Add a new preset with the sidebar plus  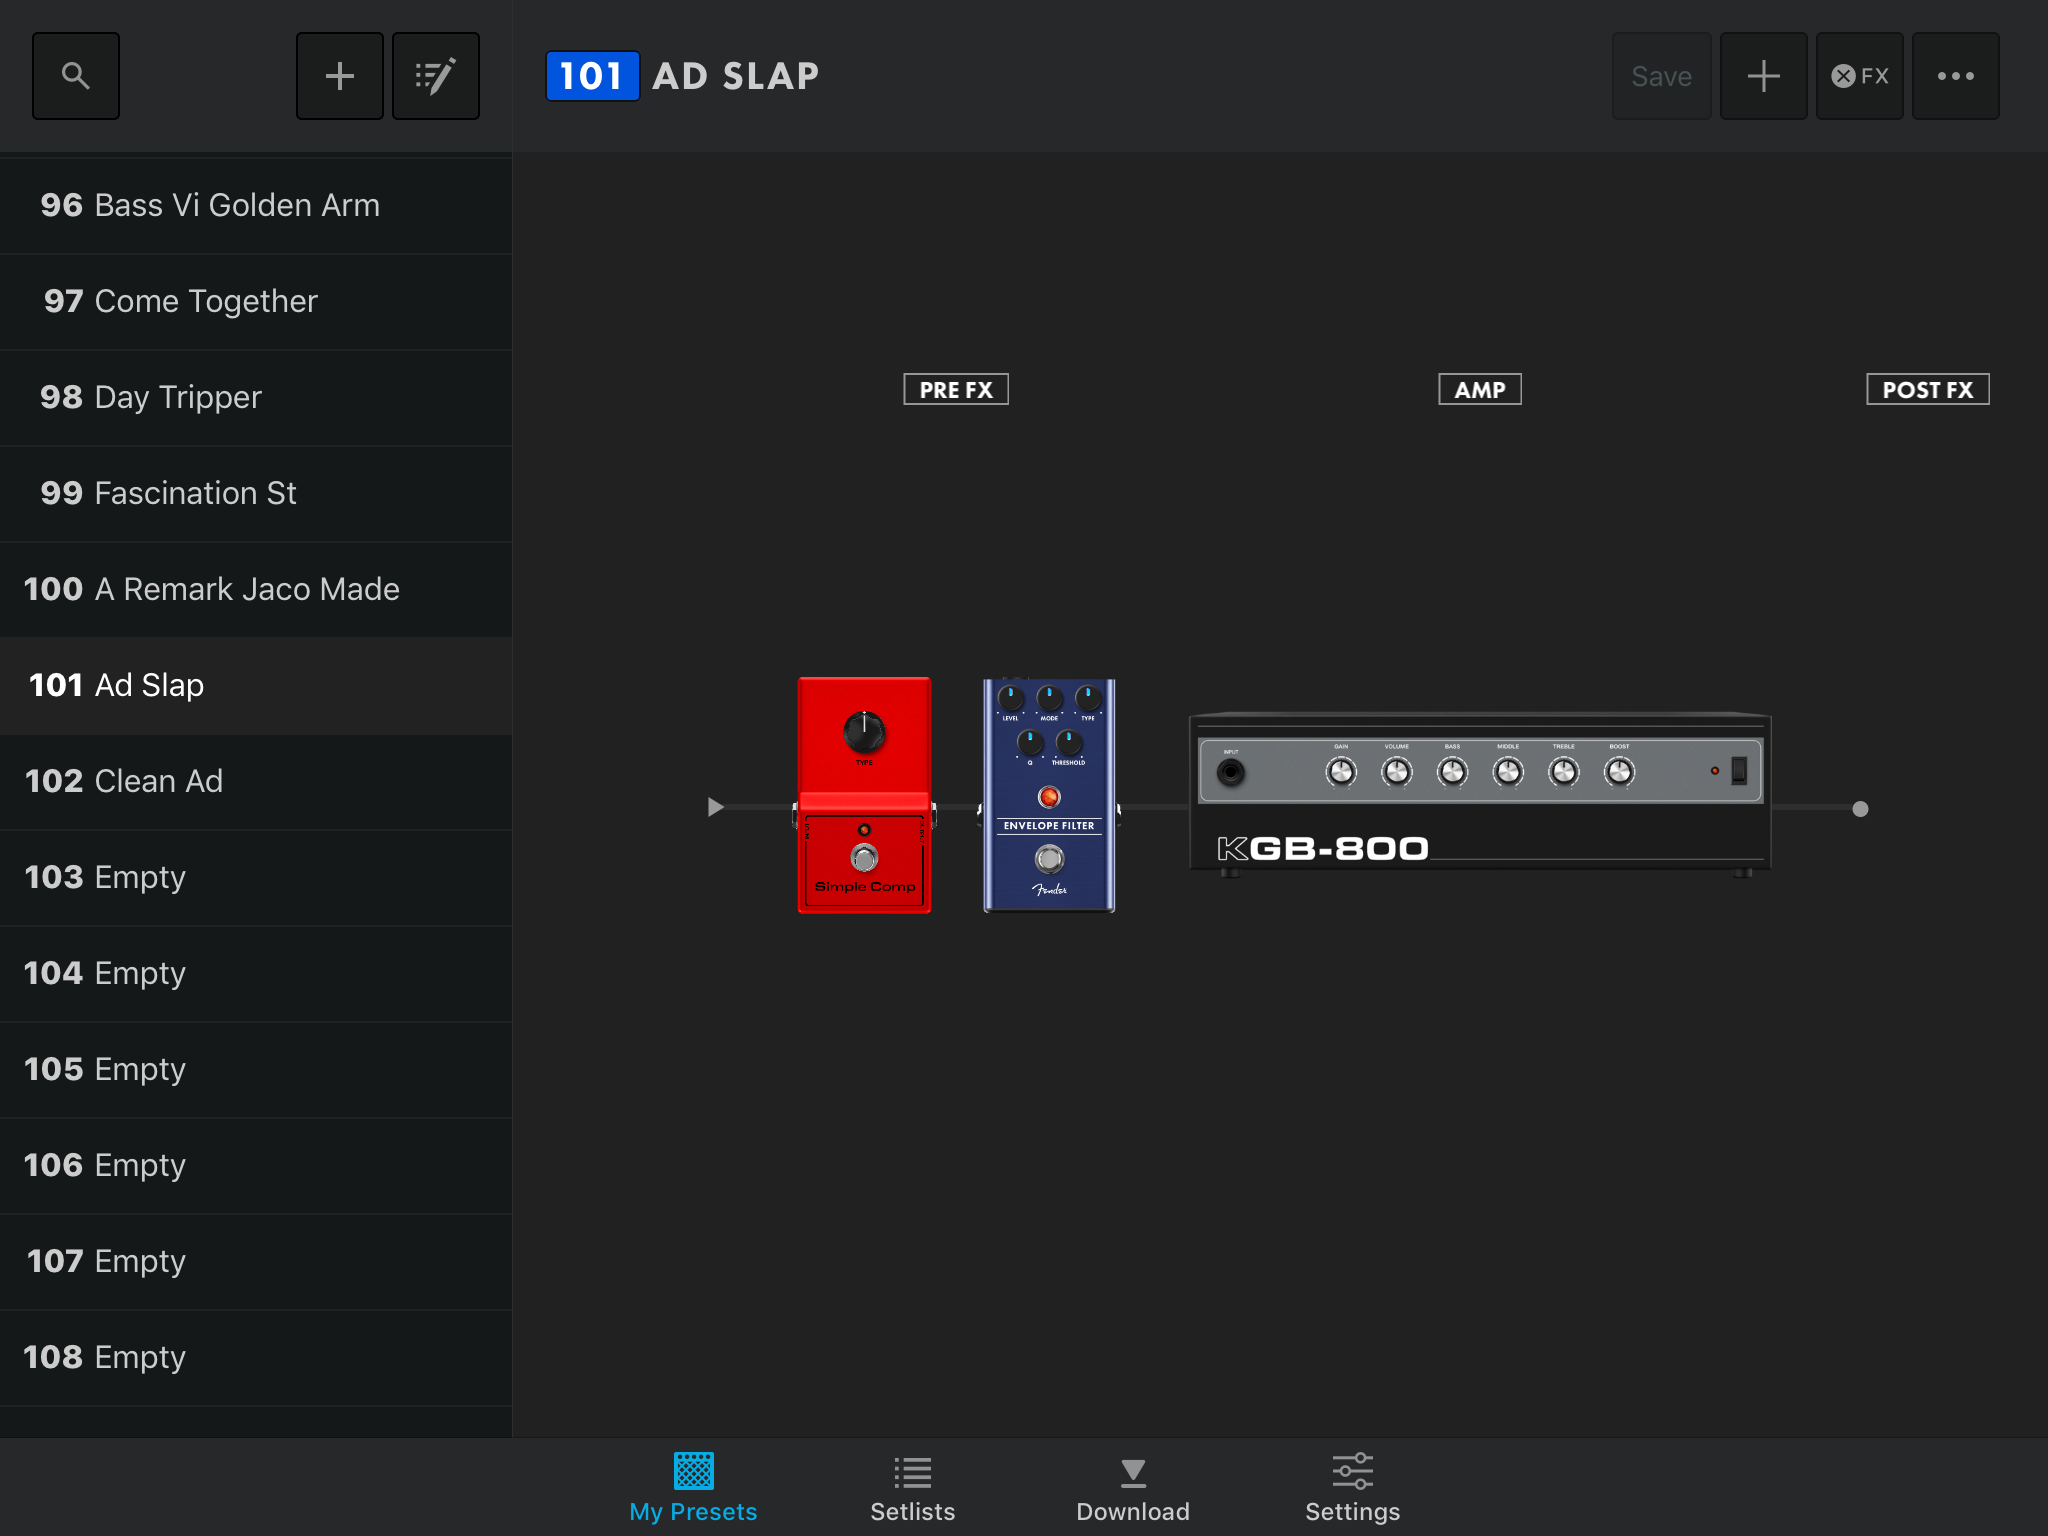tap(340, 76)
